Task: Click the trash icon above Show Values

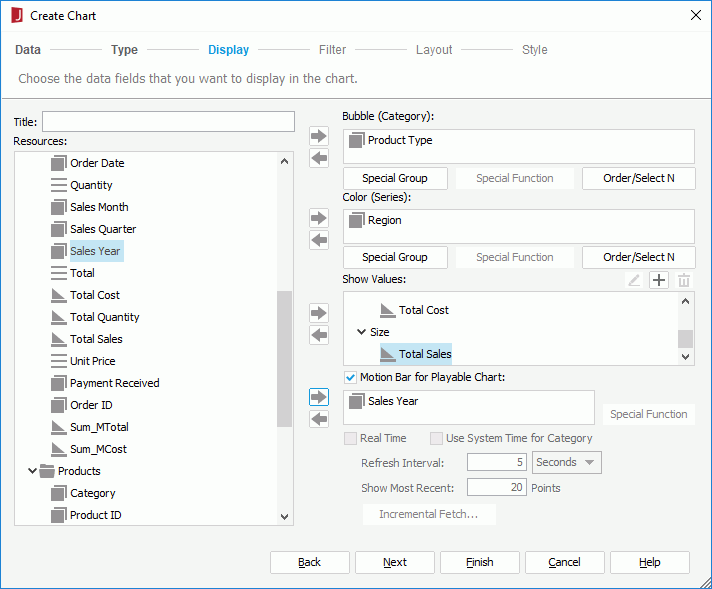Action: (x=684, y=280)
